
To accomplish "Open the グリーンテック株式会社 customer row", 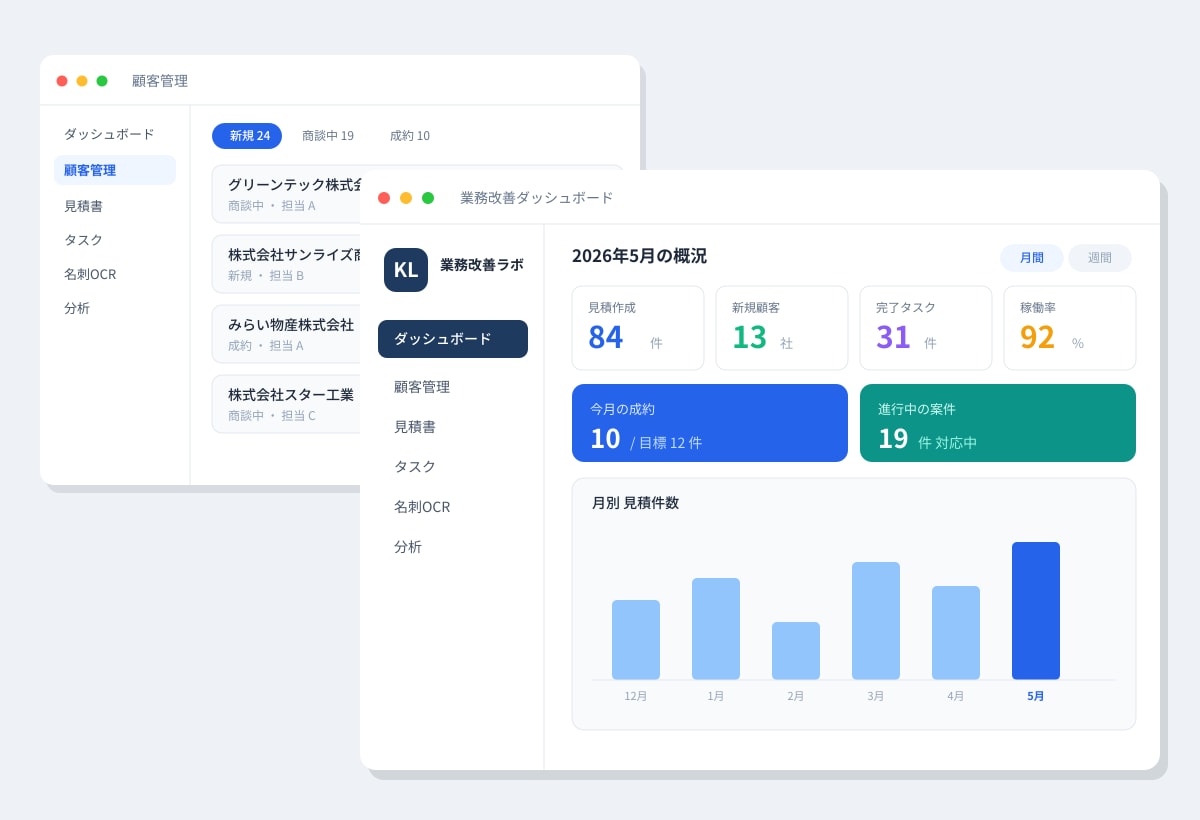I will pos(286,194).
